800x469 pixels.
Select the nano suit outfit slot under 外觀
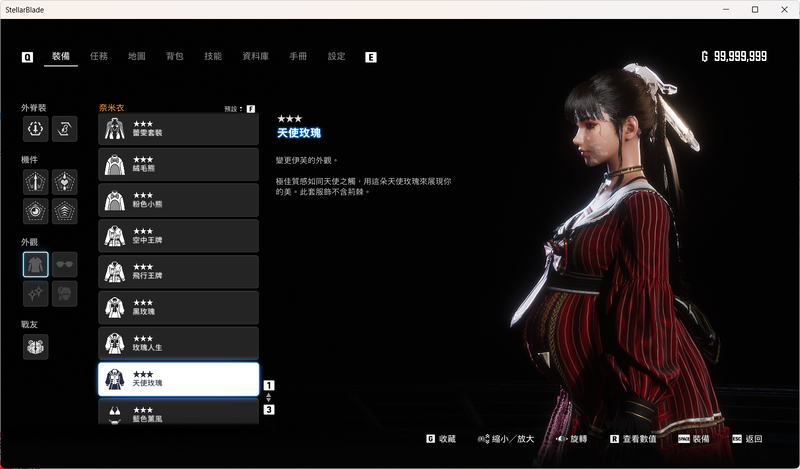36,264
